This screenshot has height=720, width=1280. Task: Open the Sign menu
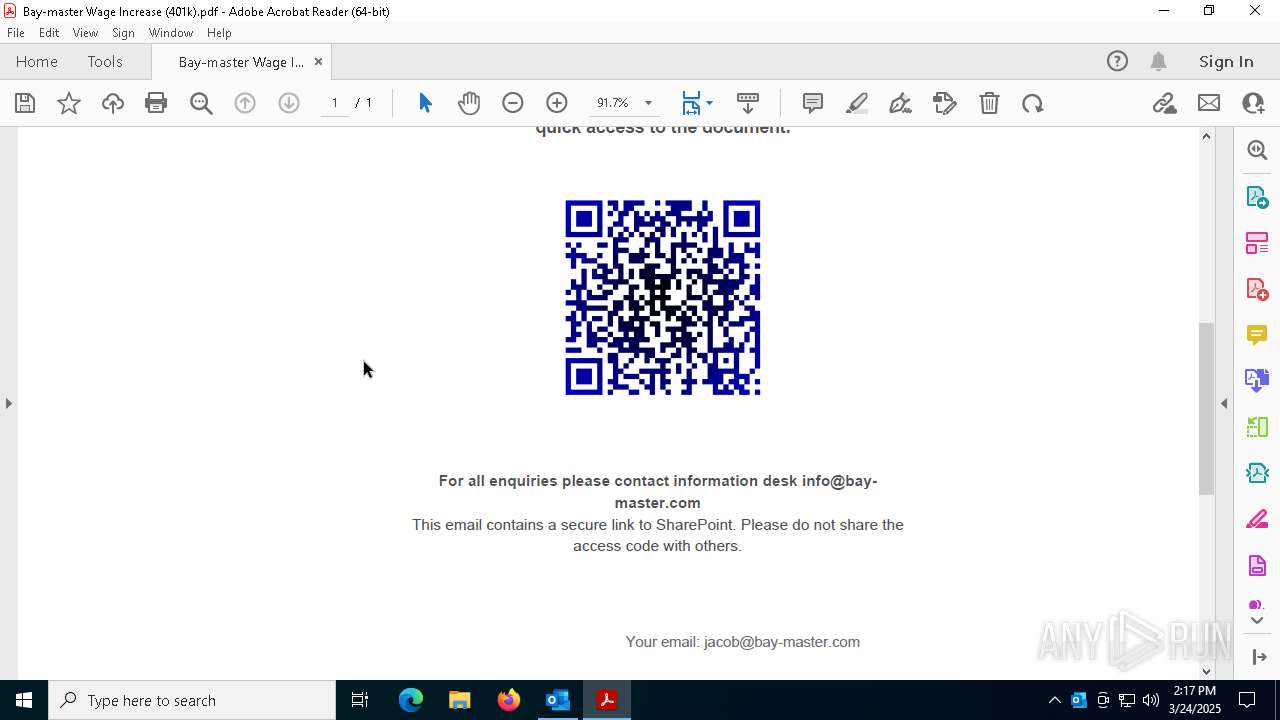[x=123, y=33]
